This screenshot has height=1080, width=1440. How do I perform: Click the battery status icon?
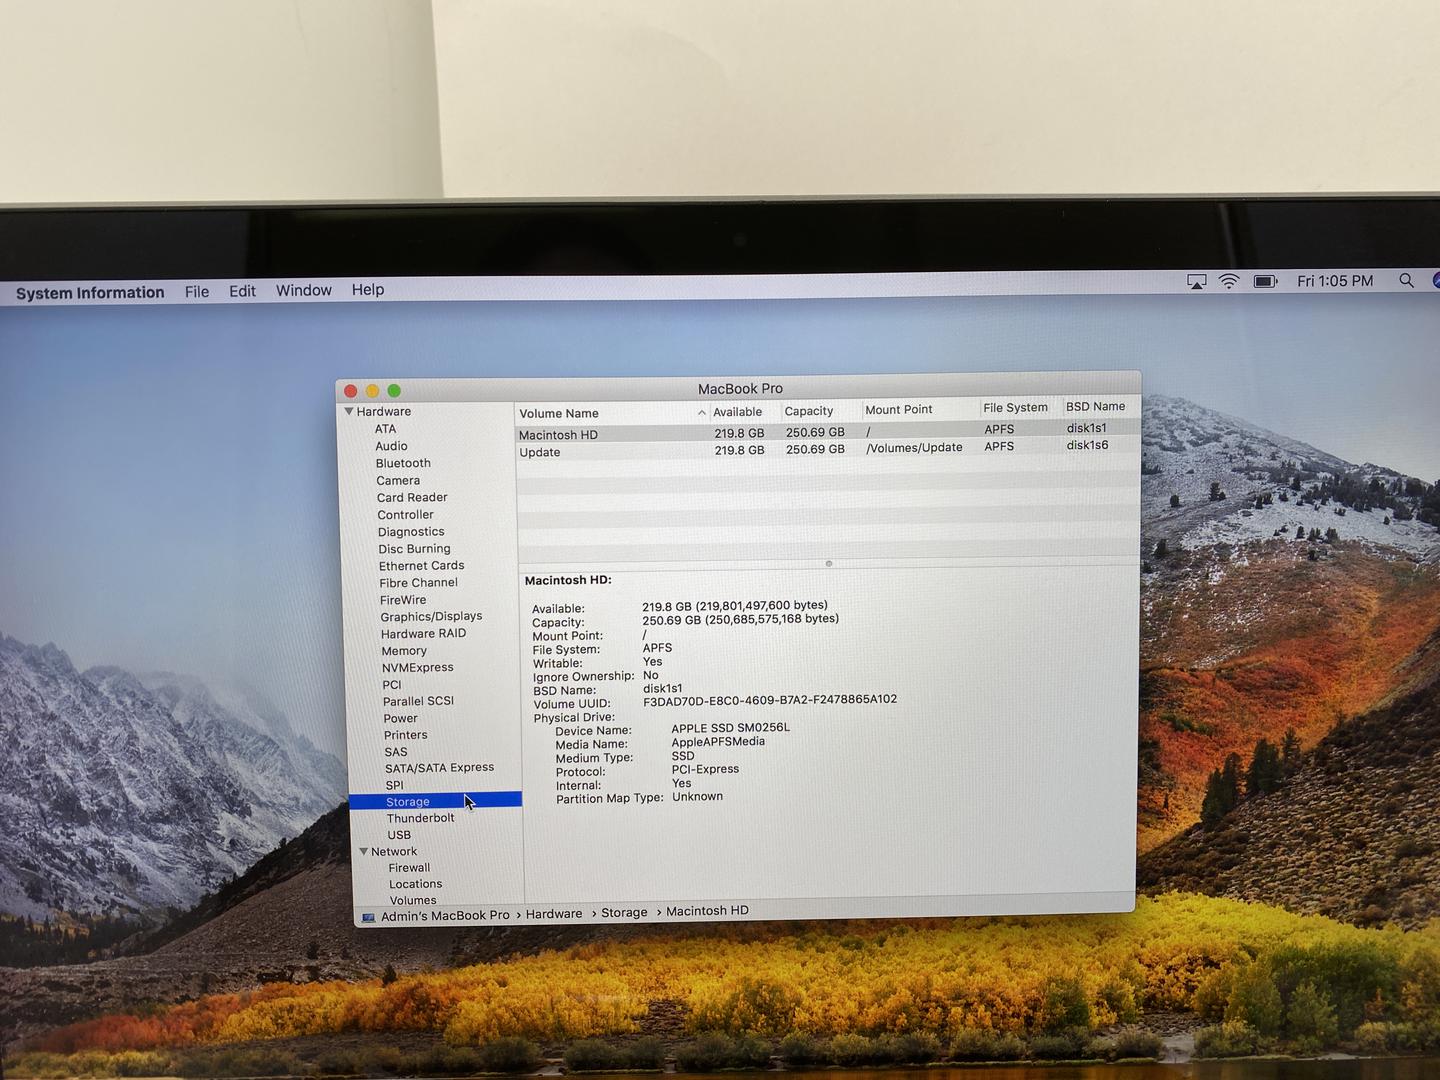(x=1265, y=282)
